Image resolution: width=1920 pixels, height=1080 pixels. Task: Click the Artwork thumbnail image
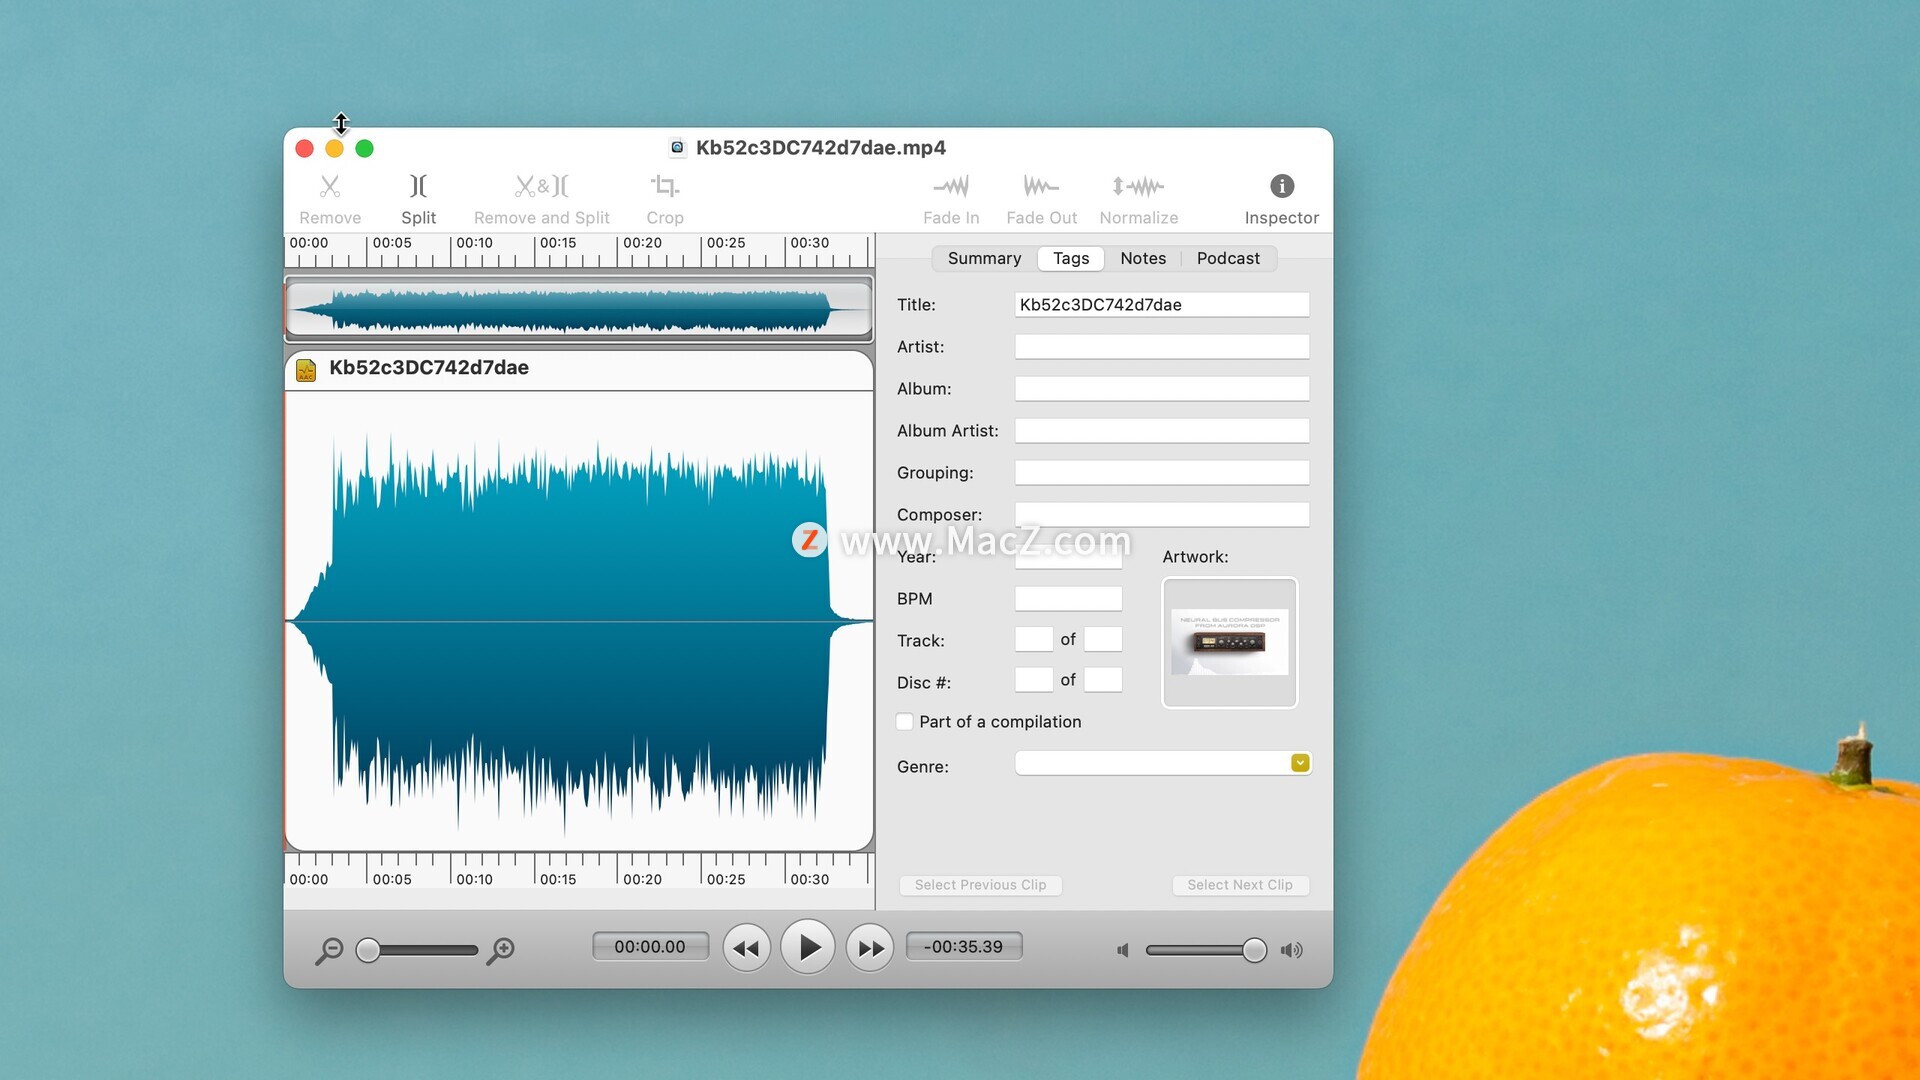[x=1229, y=643]
